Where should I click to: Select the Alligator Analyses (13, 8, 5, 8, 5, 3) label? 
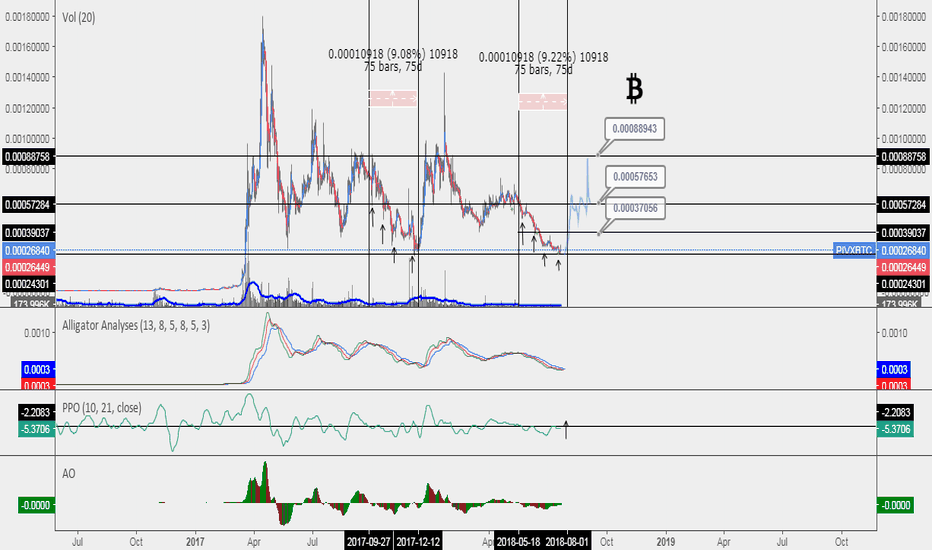click(136, 325)
